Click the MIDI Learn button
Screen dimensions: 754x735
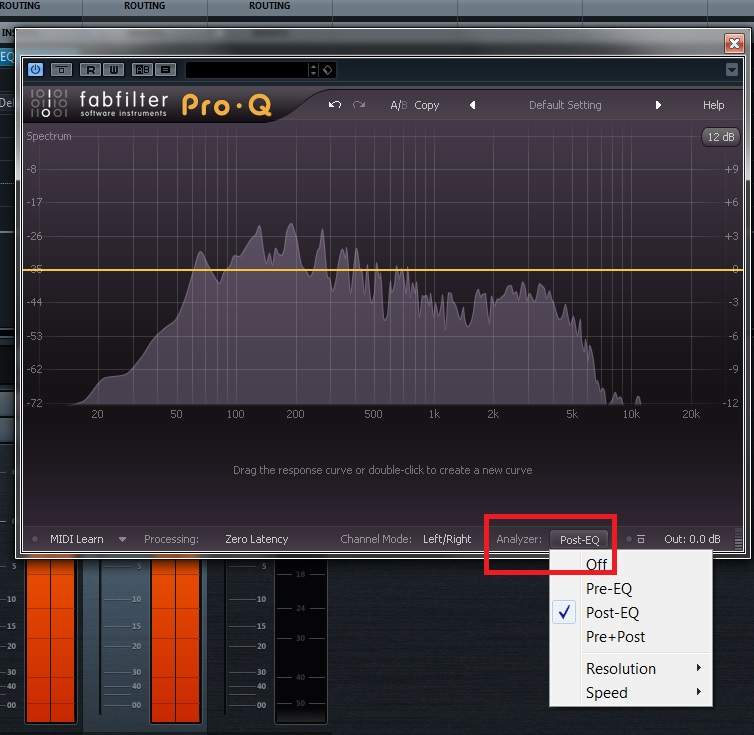[x=76, y=539]
